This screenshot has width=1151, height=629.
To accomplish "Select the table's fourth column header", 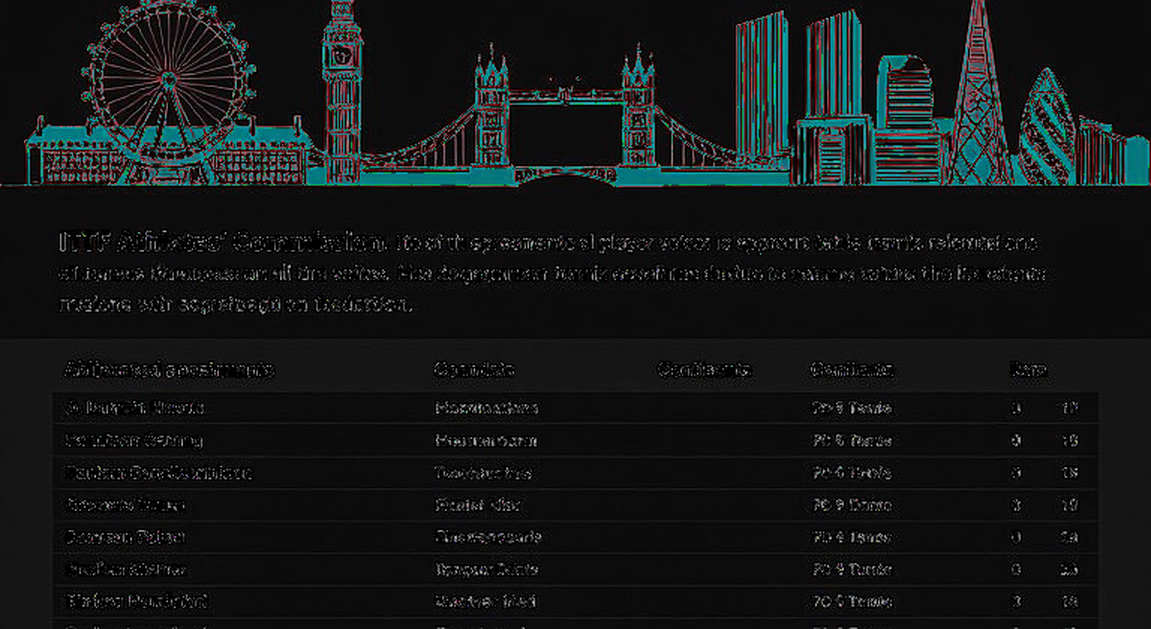I will 852,369.
